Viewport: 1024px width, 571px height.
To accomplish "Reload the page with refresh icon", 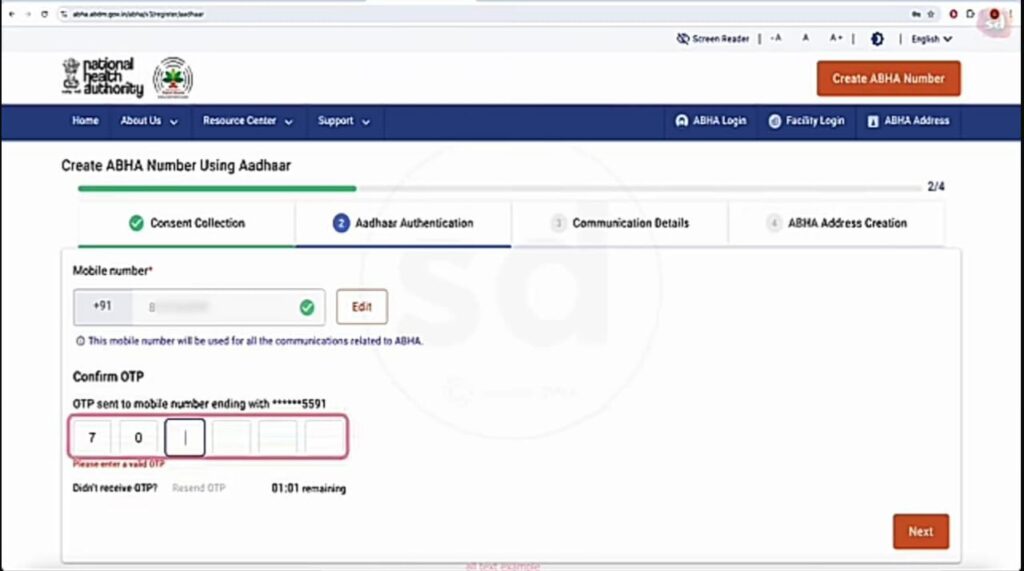I will tap(44, 14).
